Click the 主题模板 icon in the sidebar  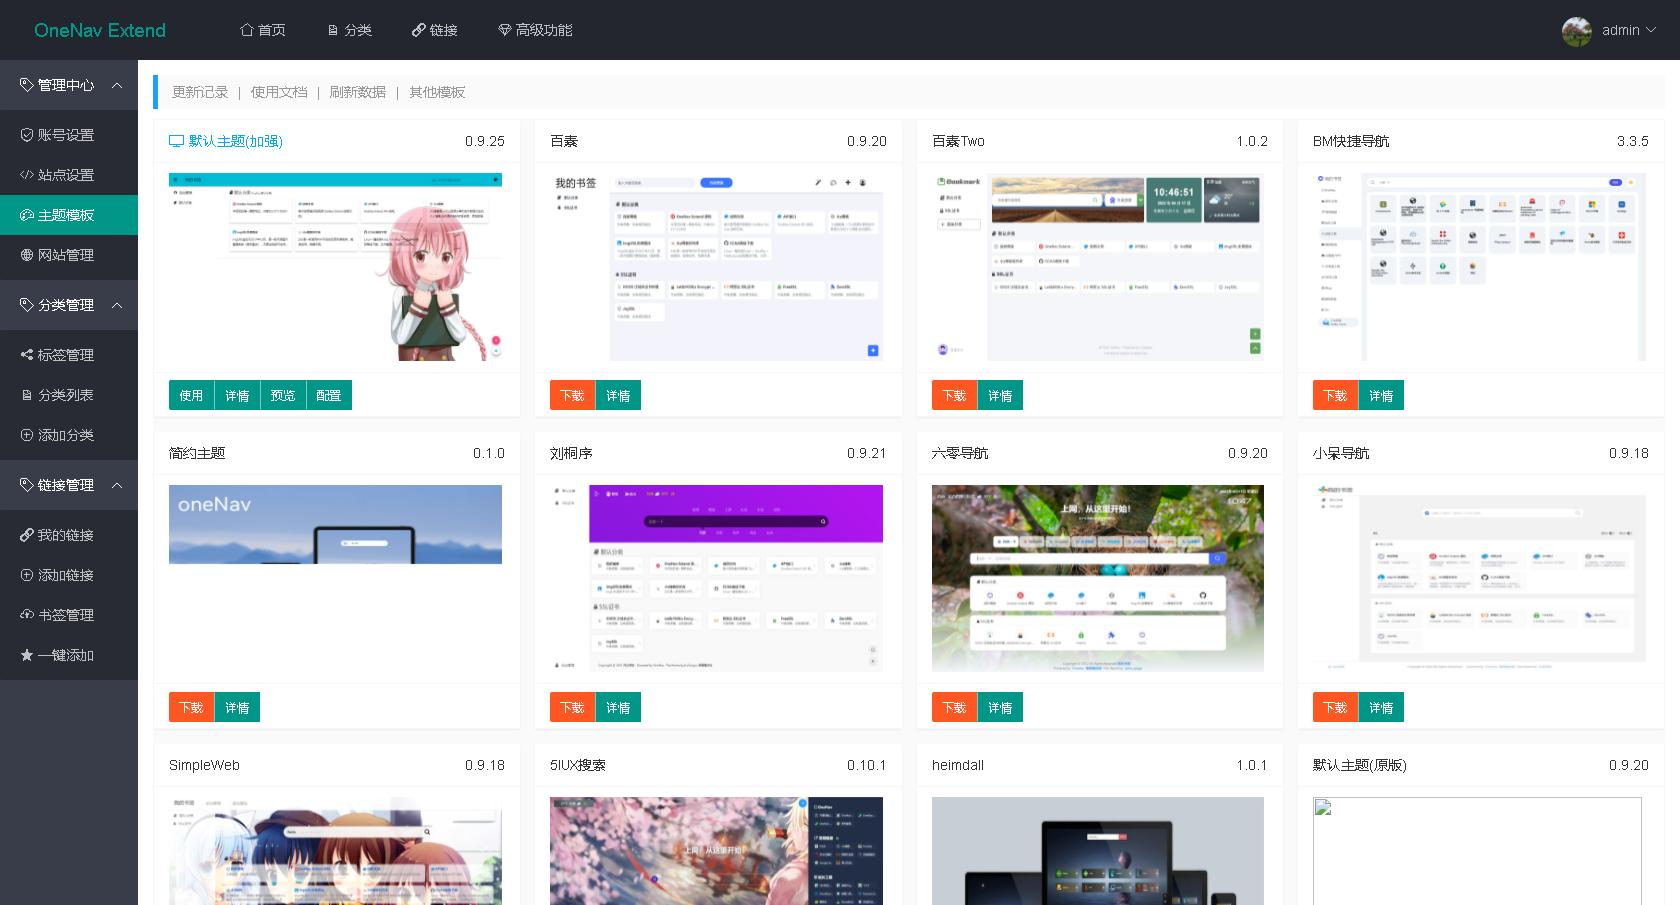pyautogui.click(x=28, y=214)
